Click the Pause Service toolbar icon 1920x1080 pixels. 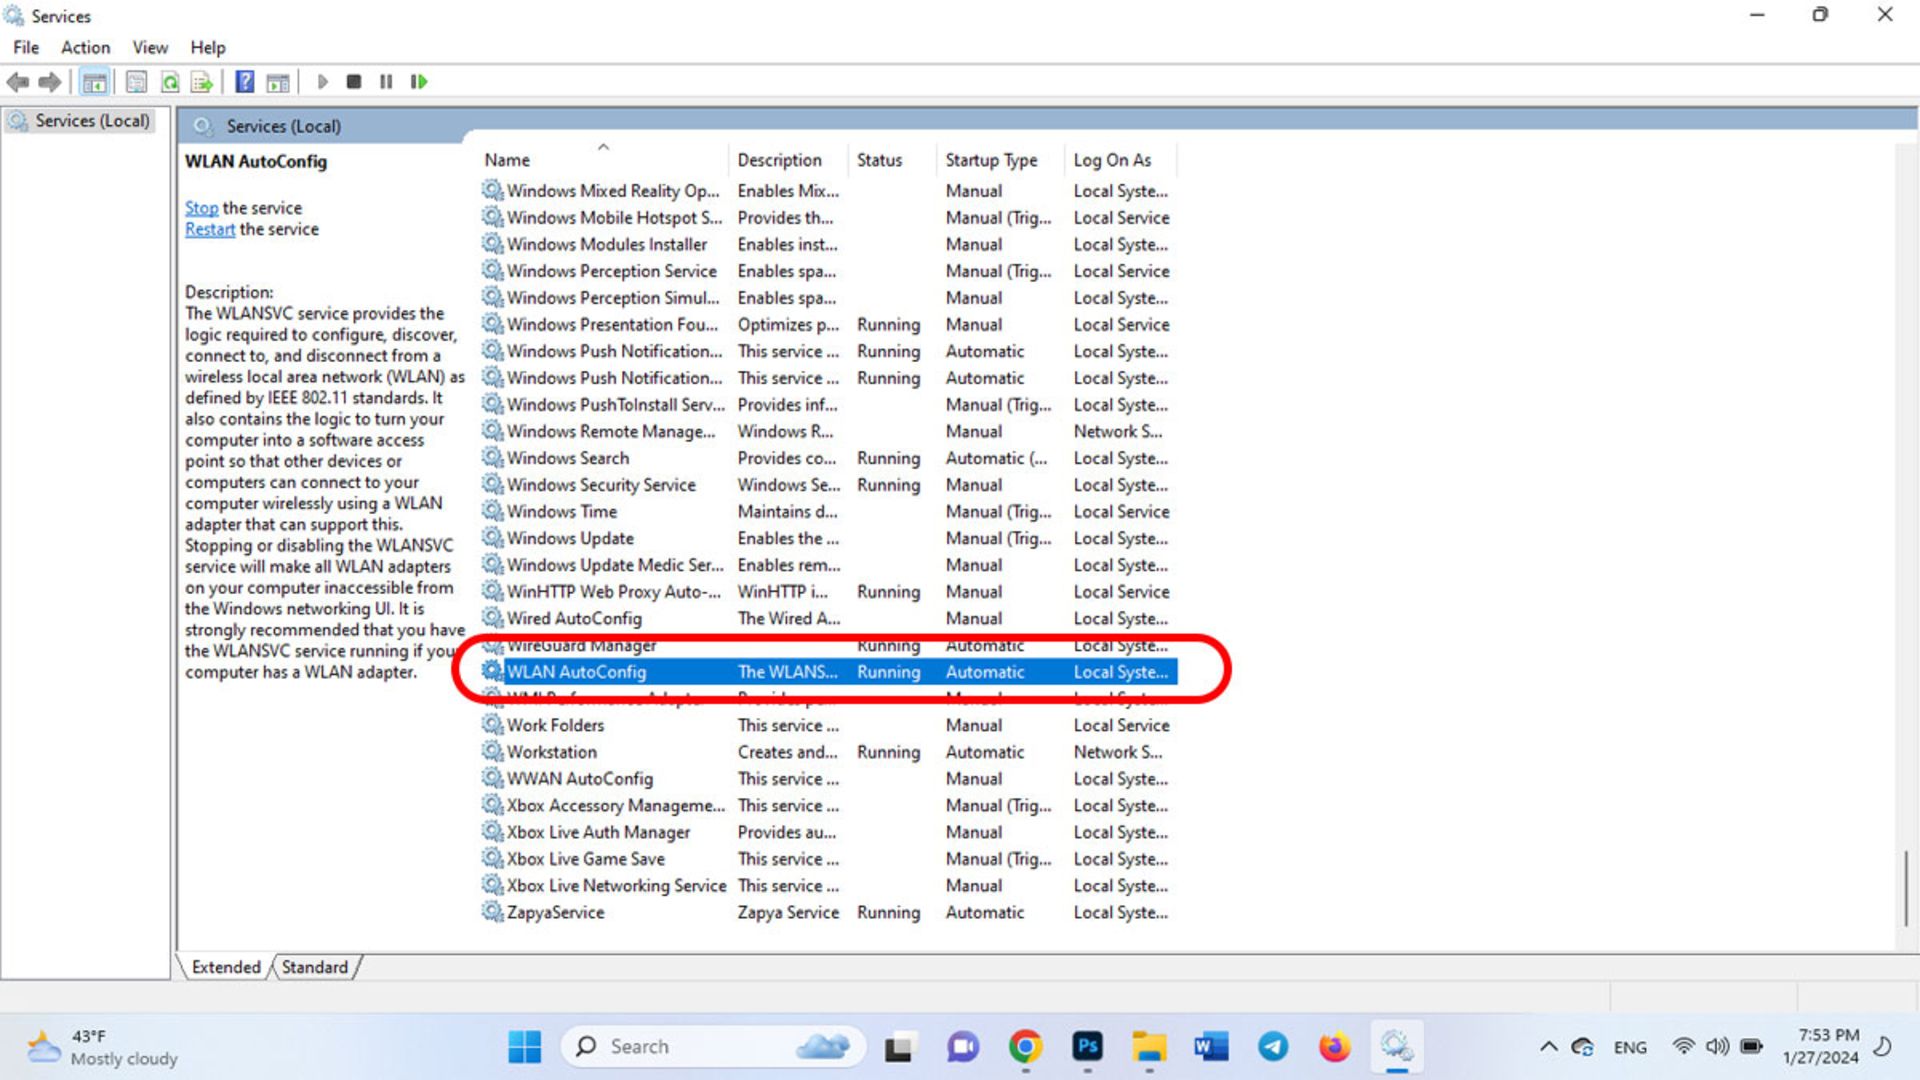[385, 82]
